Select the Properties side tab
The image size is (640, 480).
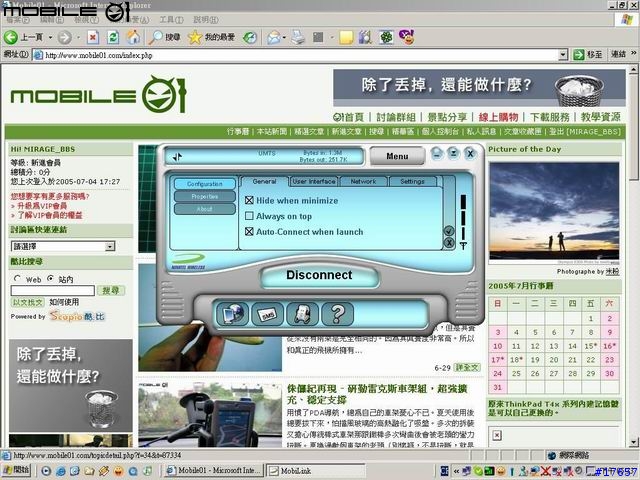click(x=204, y=196)
